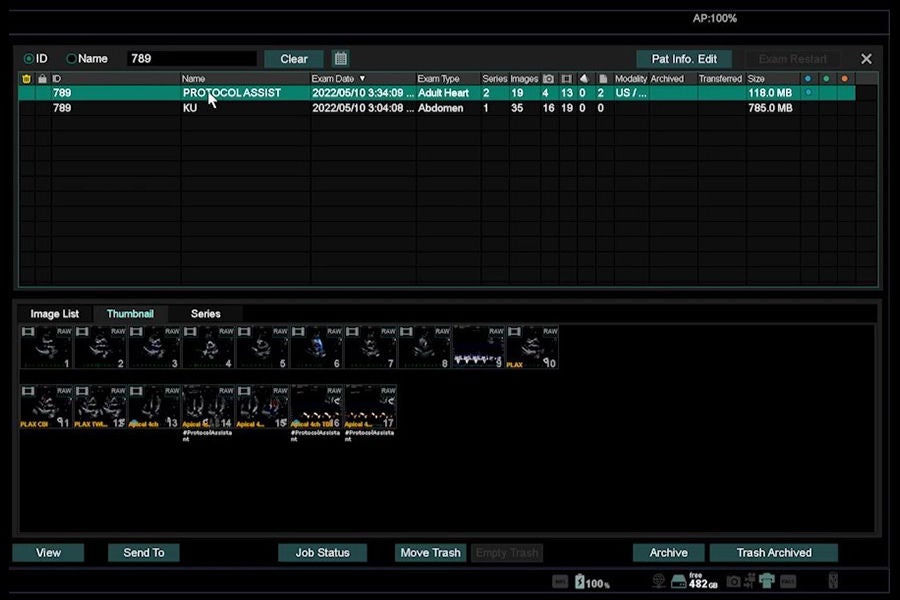Sort by Exam Date column arrow
The height and width of the screenshot is (600, 900).
[x=362, y=78]
